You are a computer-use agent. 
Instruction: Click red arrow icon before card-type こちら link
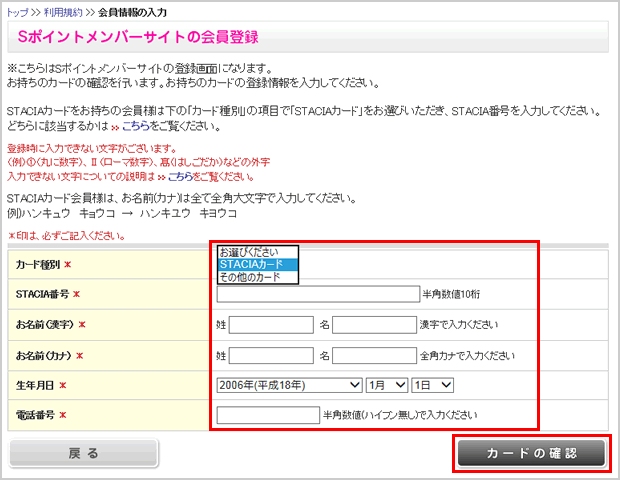115,127
